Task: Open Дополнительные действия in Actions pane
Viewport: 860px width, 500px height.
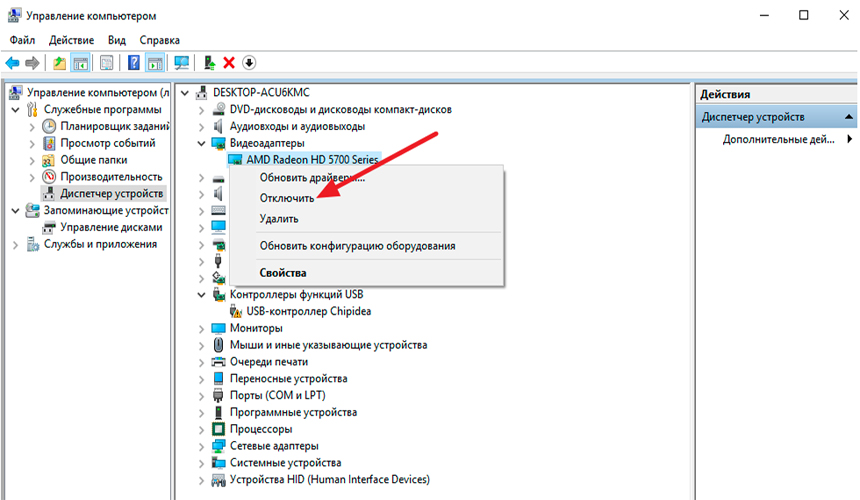Action: tap(779, 139)
